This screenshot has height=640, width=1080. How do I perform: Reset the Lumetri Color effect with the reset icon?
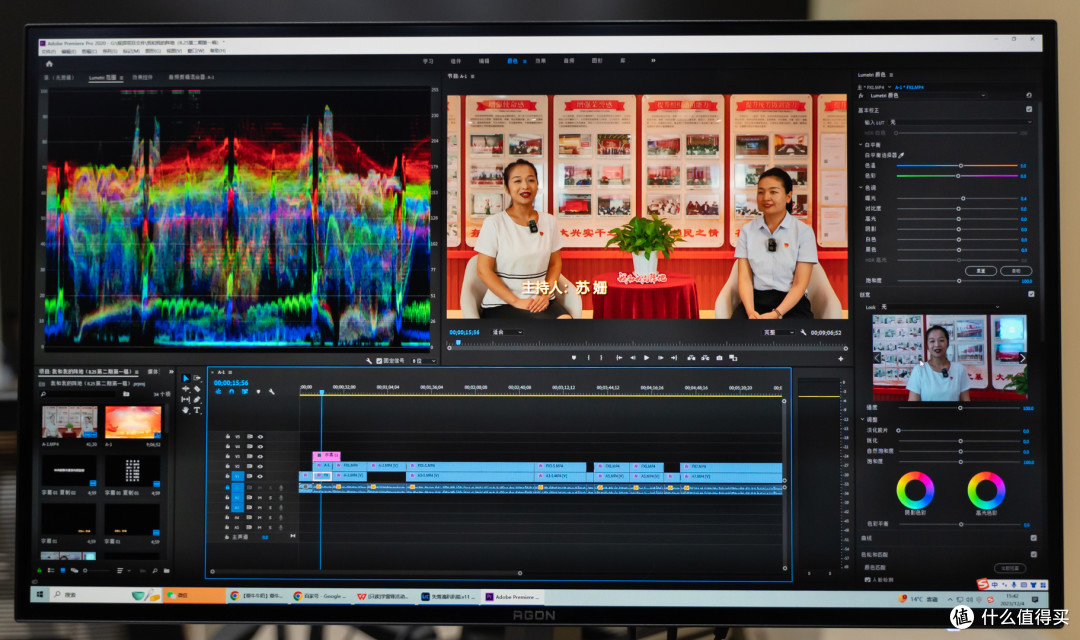point(1029,95)
